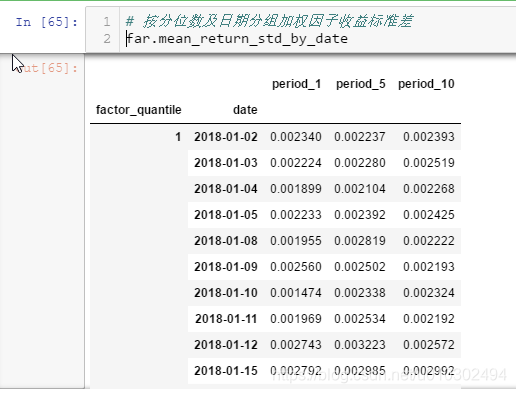Click the Out[65] output prompt area
Viewport: 516px width, 393px height.
click(47, 68)
